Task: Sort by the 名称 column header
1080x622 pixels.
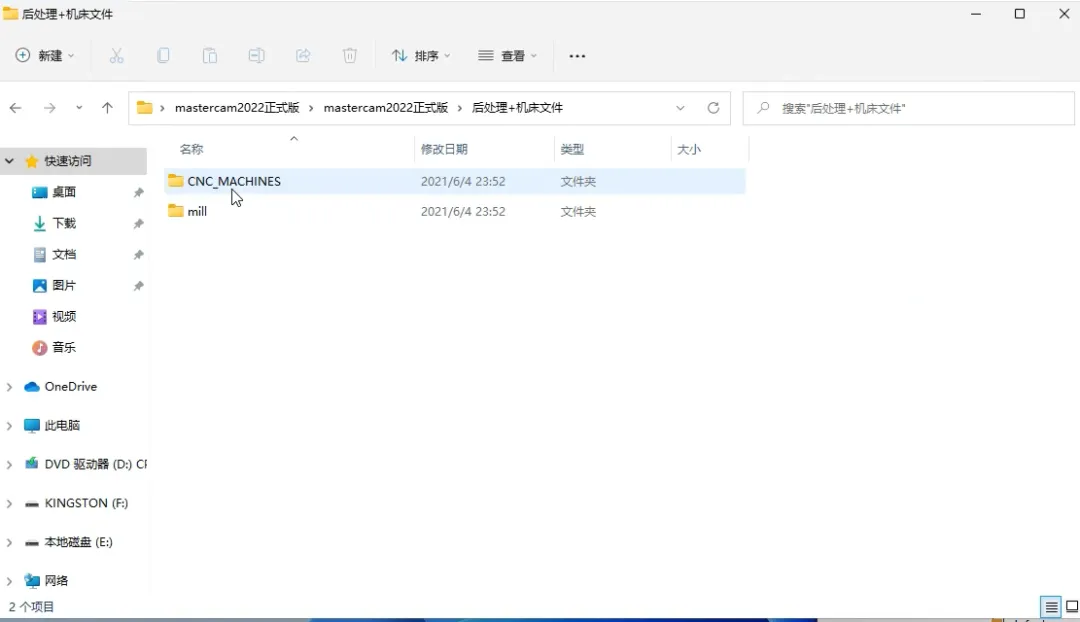Action: 191,149
